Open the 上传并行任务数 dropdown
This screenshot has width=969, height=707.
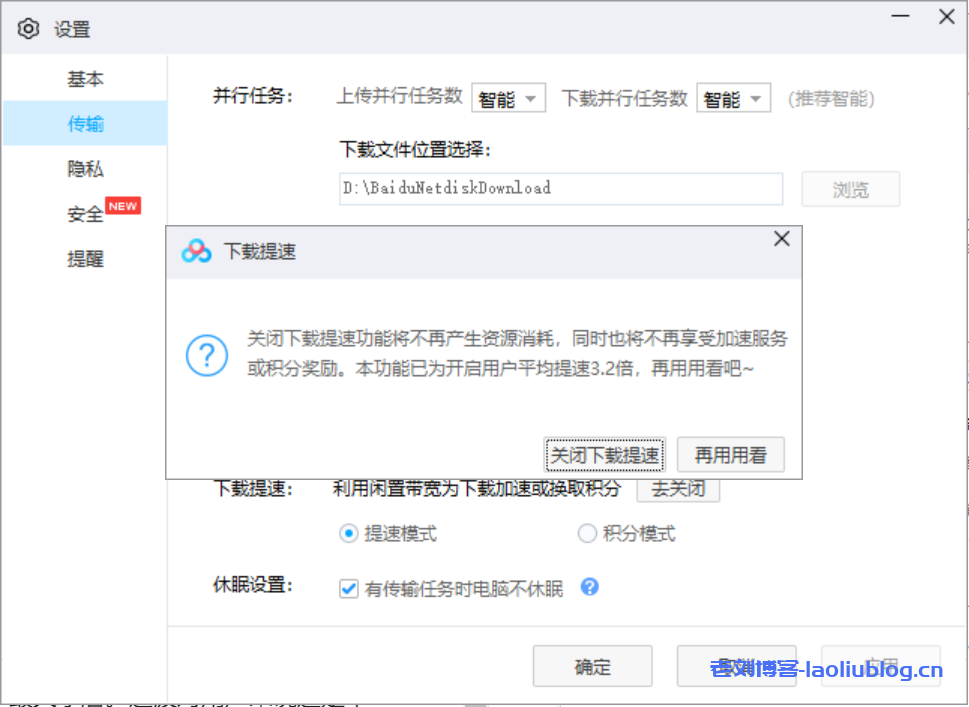[x=508, y=99]
